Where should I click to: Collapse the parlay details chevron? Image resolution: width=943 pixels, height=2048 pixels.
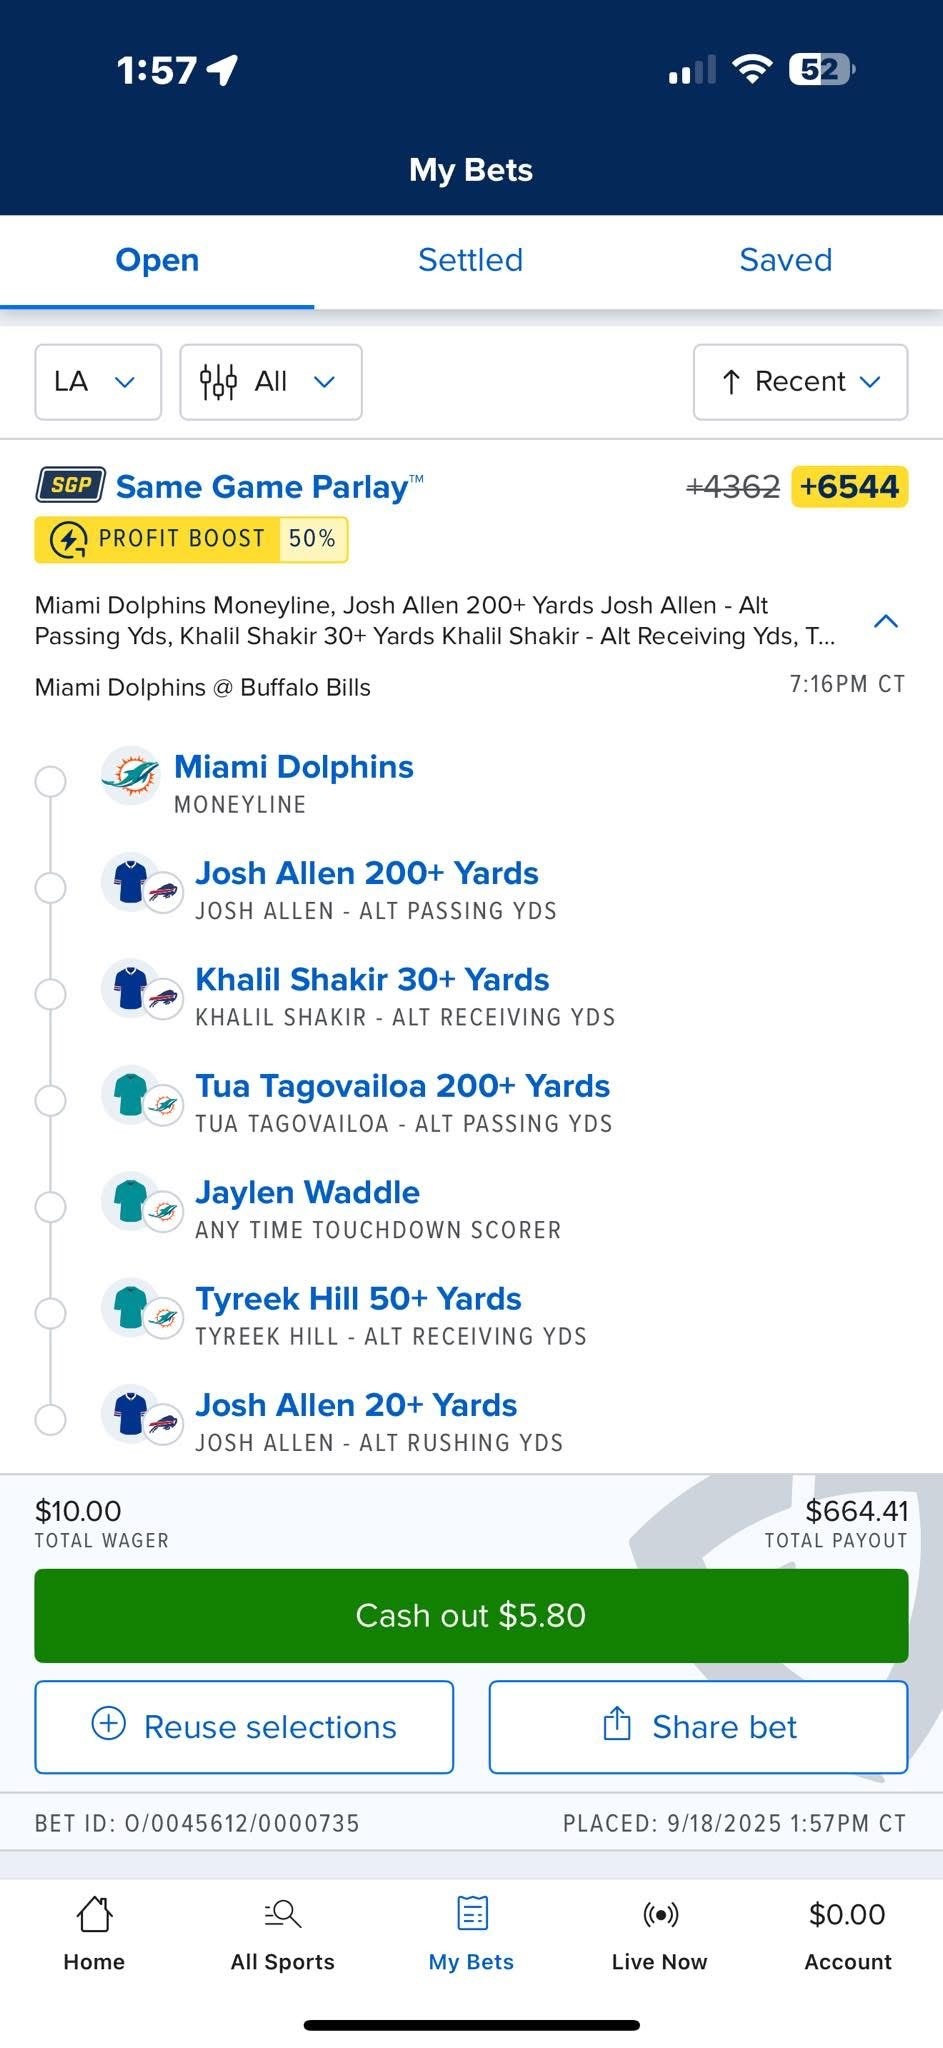[x=886, y=621]
